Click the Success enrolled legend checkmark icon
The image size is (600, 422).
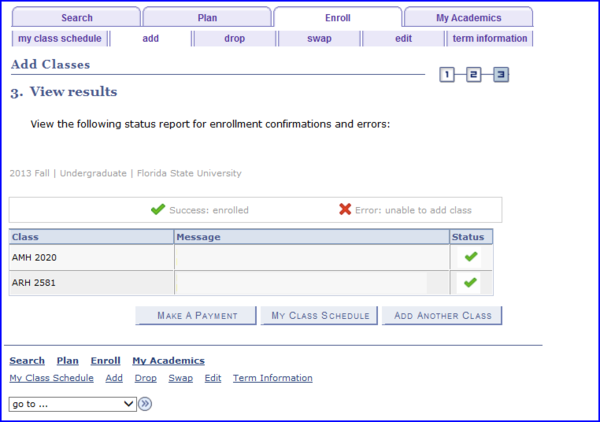tap(158, 209)
